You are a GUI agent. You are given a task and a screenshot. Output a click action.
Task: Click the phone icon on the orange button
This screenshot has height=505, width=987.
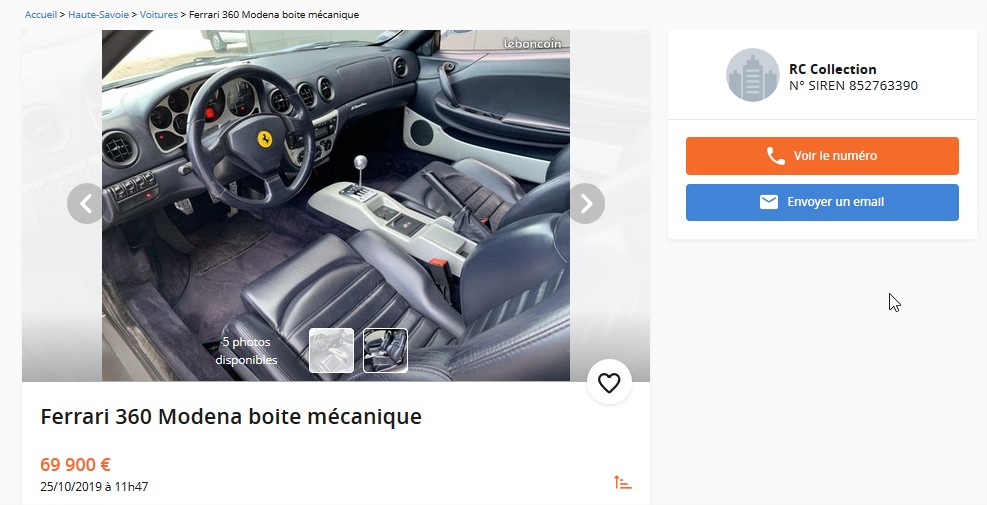click(x=776, y=156)
